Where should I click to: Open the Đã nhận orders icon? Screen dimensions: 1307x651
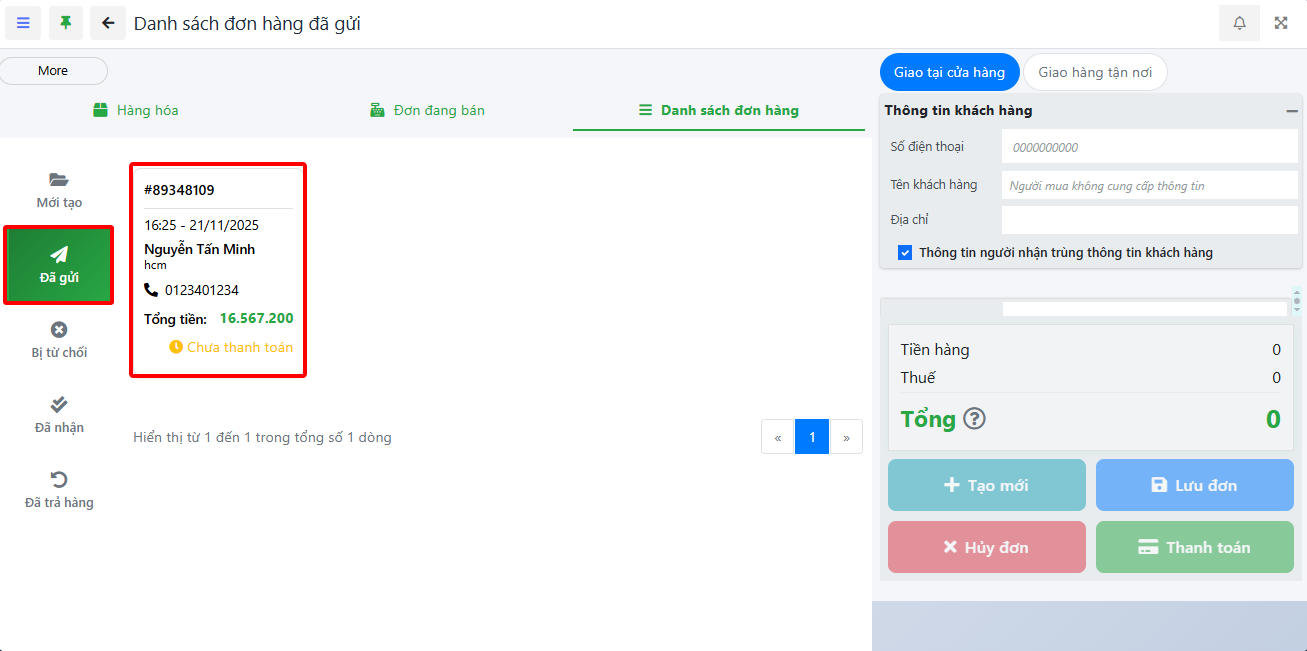coord(59,405)
